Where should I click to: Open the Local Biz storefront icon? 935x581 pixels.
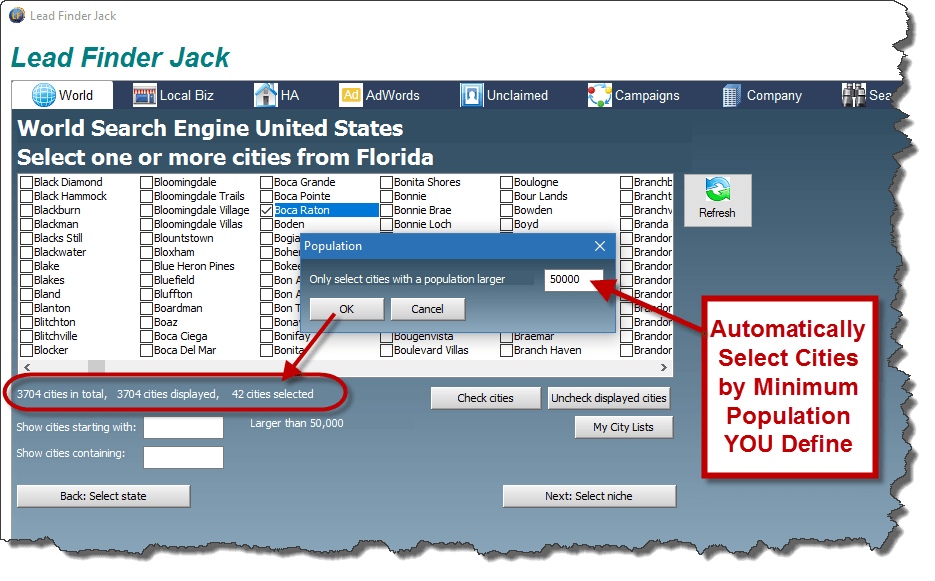click(x=145, y=95)
